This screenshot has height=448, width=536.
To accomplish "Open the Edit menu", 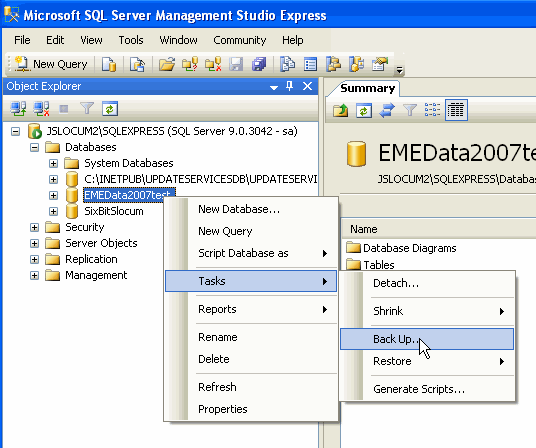I will pyautogui.click(x=55, y=40).
